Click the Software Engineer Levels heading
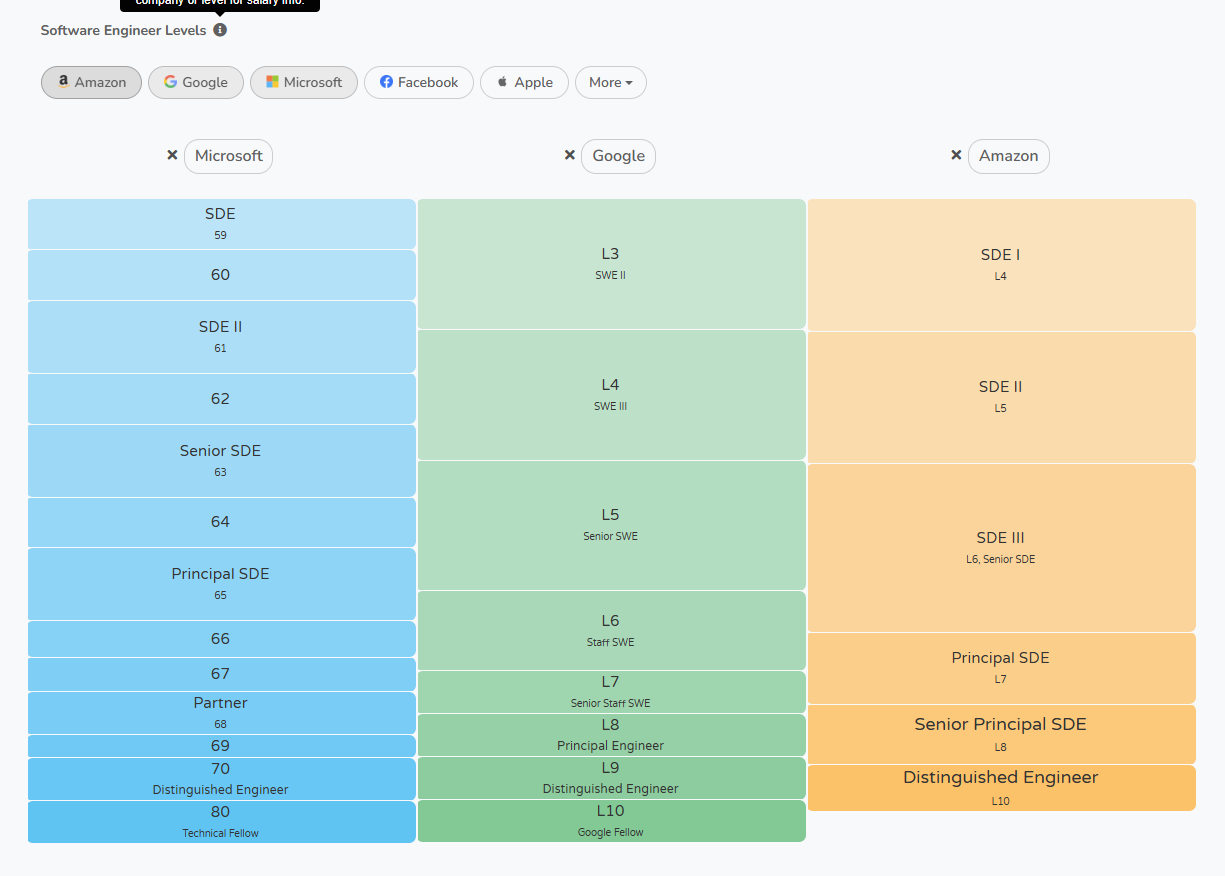 tap(123, 30)
